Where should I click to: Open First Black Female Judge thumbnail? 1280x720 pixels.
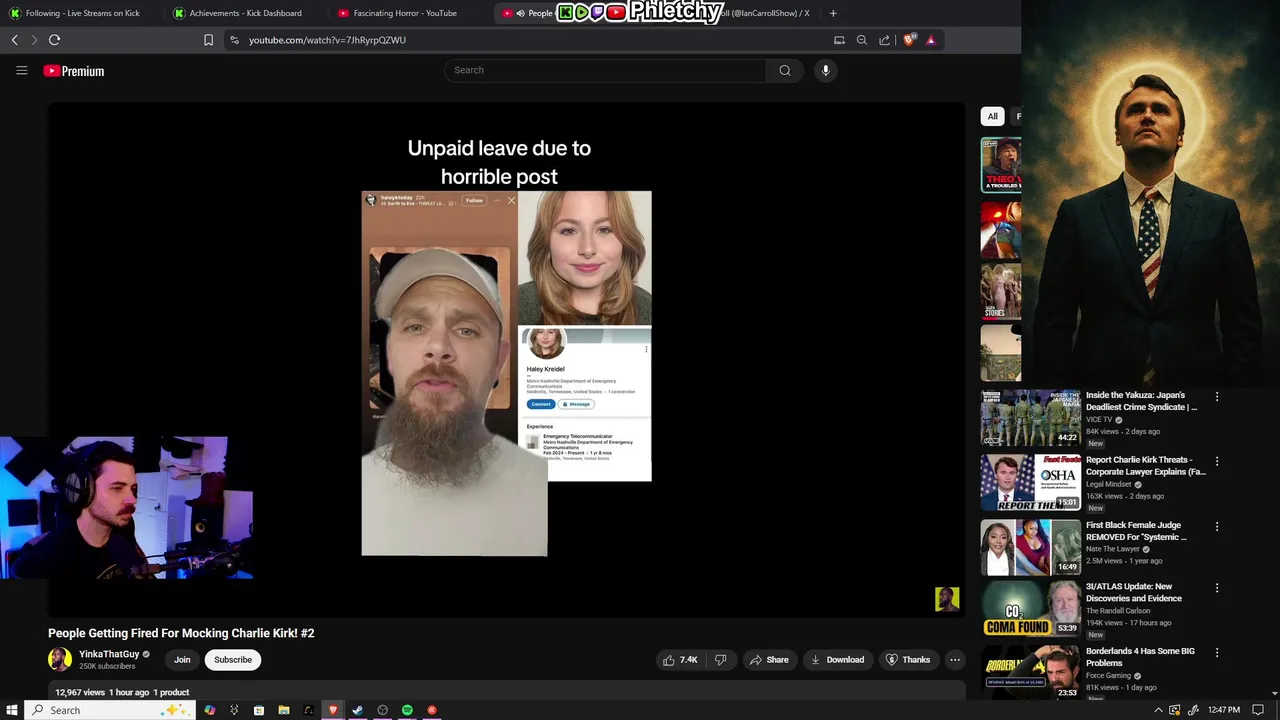(x=1030, y=548)
